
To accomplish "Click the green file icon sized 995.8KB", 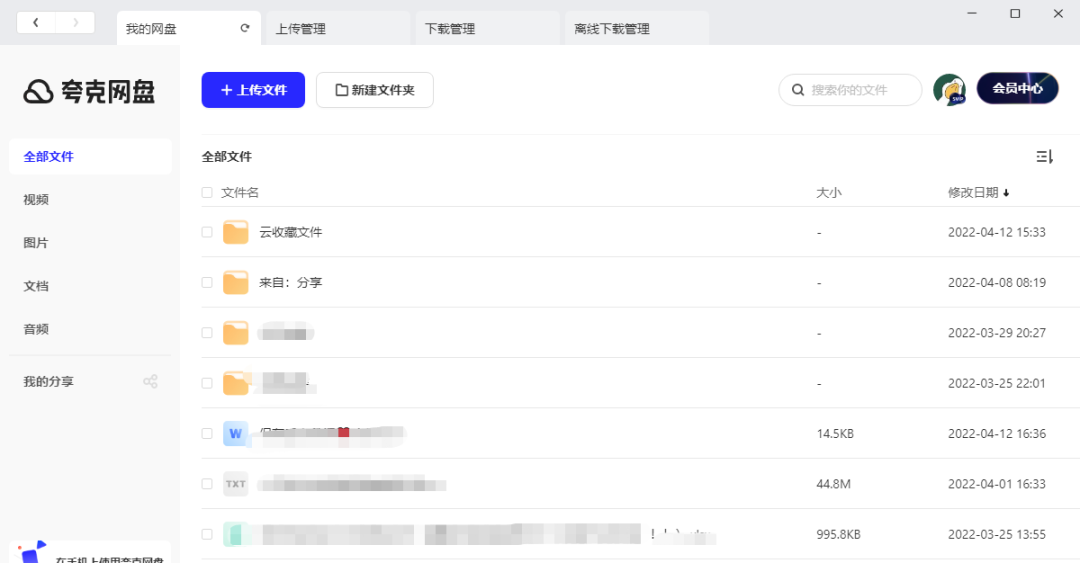I will pos(236,534).
